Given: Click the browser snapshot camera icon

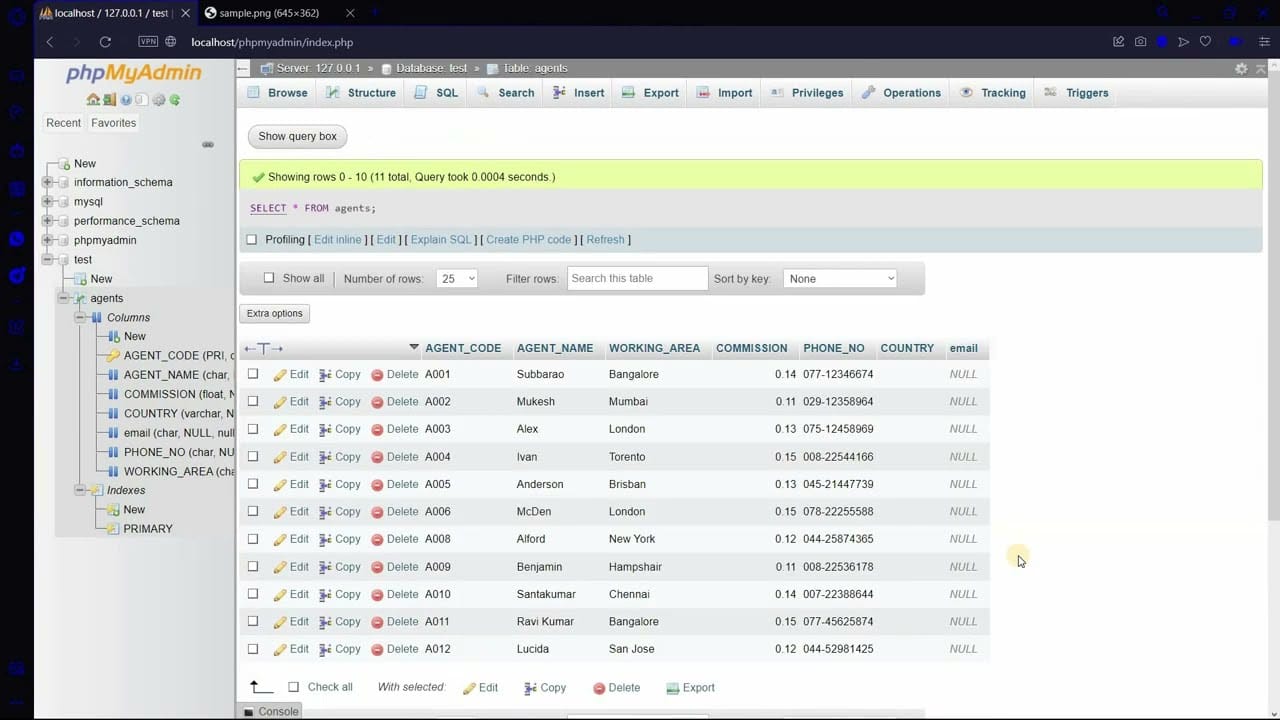Looking at the screenshot, I should coord(1140,42).
